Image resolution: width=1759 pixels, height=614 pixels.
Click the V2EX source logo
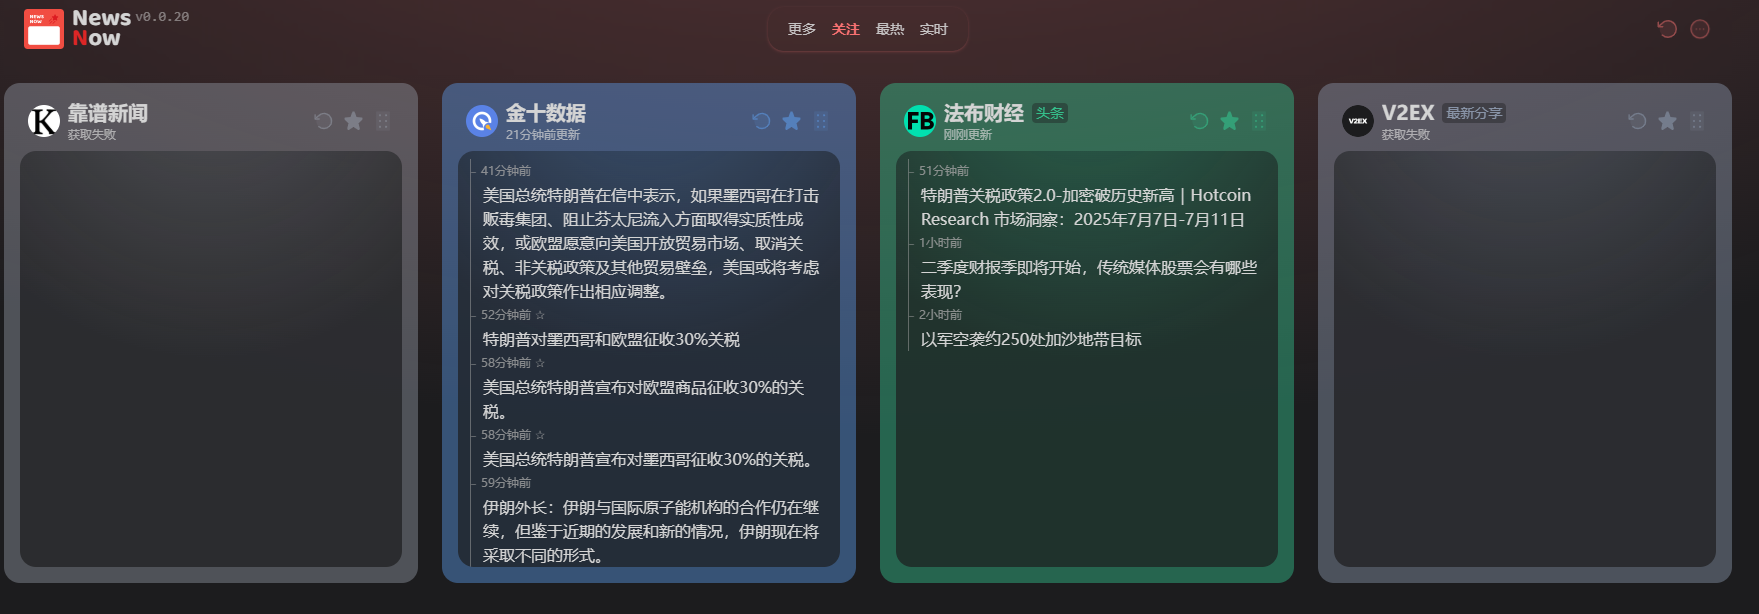pos(1358,121)
